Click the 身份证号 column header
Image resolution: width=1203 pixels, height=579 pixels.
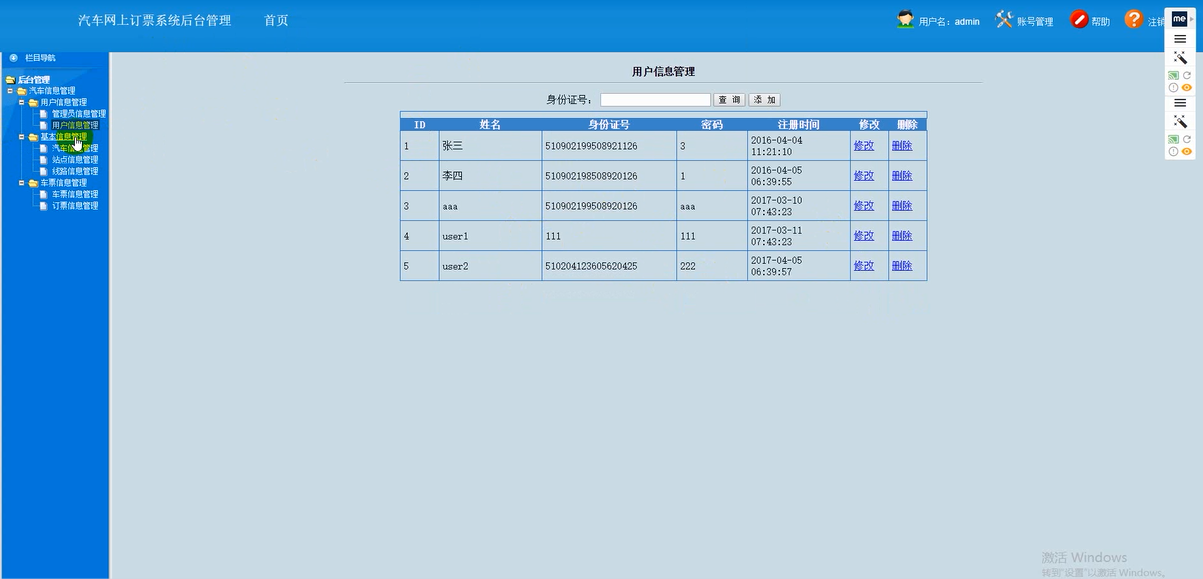[x=609, y=125]
